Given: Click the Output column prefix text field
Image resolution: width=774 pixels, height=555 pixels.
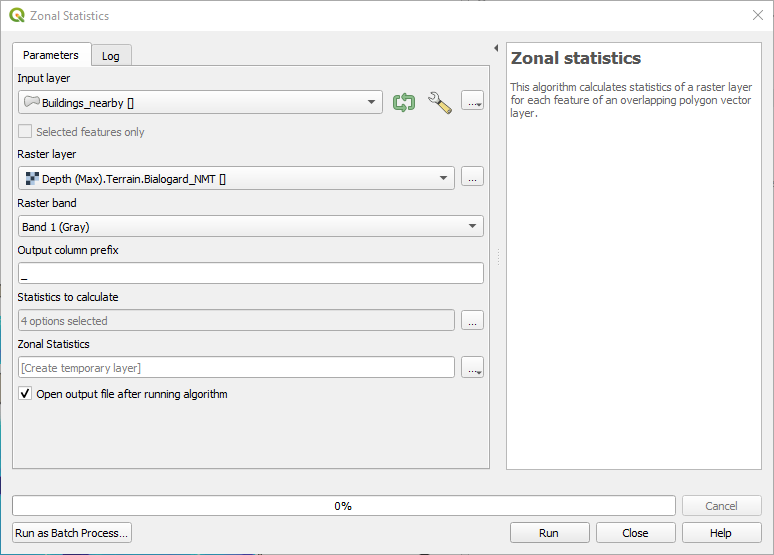Looking at the screenshot, I should 250,273.
